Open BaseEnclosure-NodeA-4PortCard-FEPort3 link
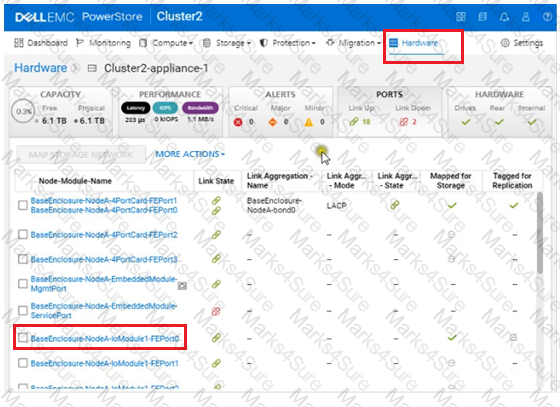 click(104, 259)
